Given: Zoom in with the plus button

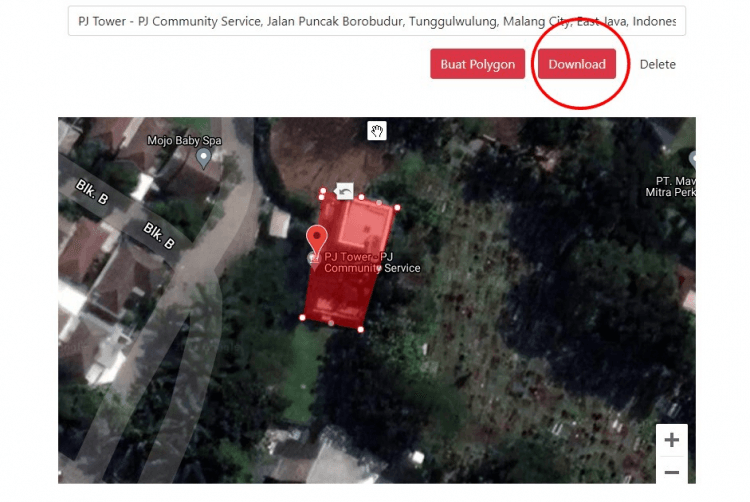Looking at the screenshot, I should tap(672, 440).
